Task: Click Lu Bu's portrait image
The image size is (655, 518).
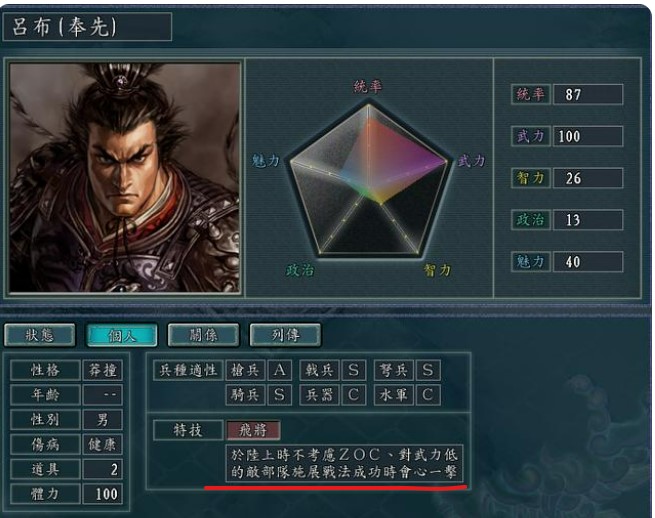Action: [124, 178]
